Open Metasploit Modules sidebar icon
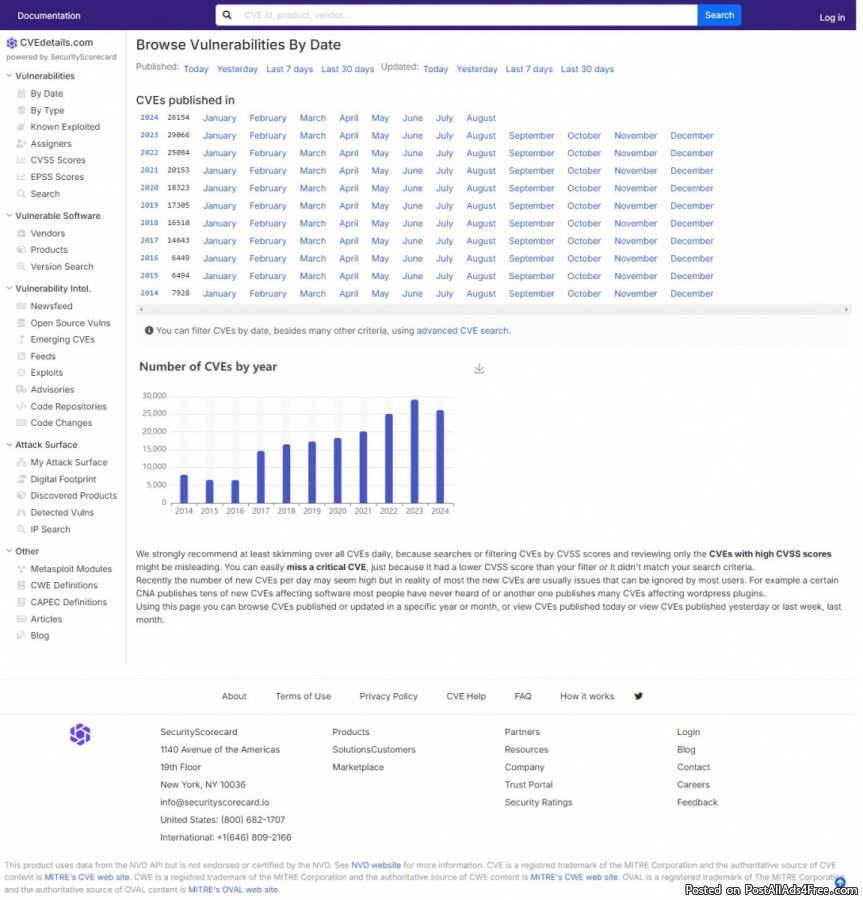The height and width of the screenshot is (900, 863). click(x=21, y=569)
